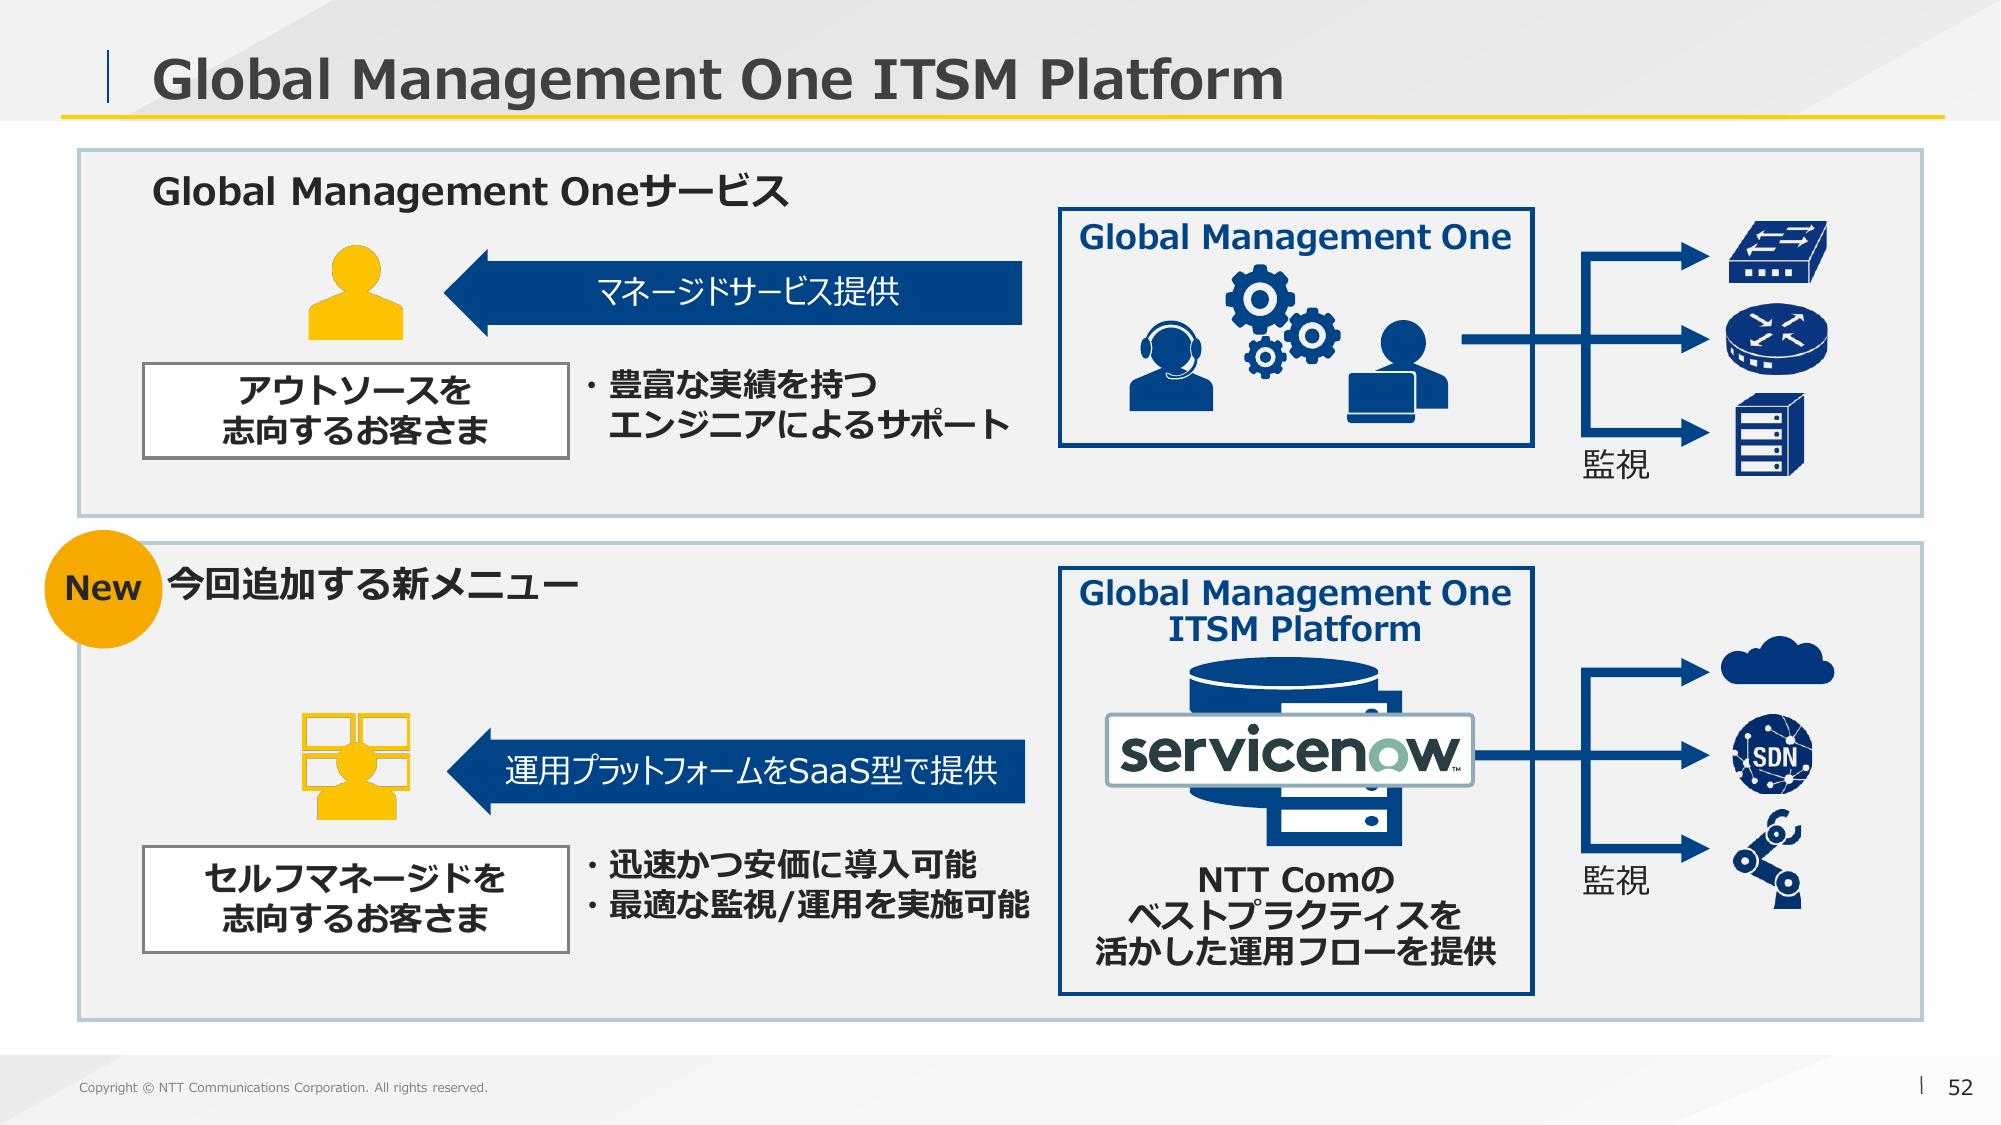This screenshot has height=1125, width=2001.
Task: Click the orange New badge
Action: click(x=103, y=589)
